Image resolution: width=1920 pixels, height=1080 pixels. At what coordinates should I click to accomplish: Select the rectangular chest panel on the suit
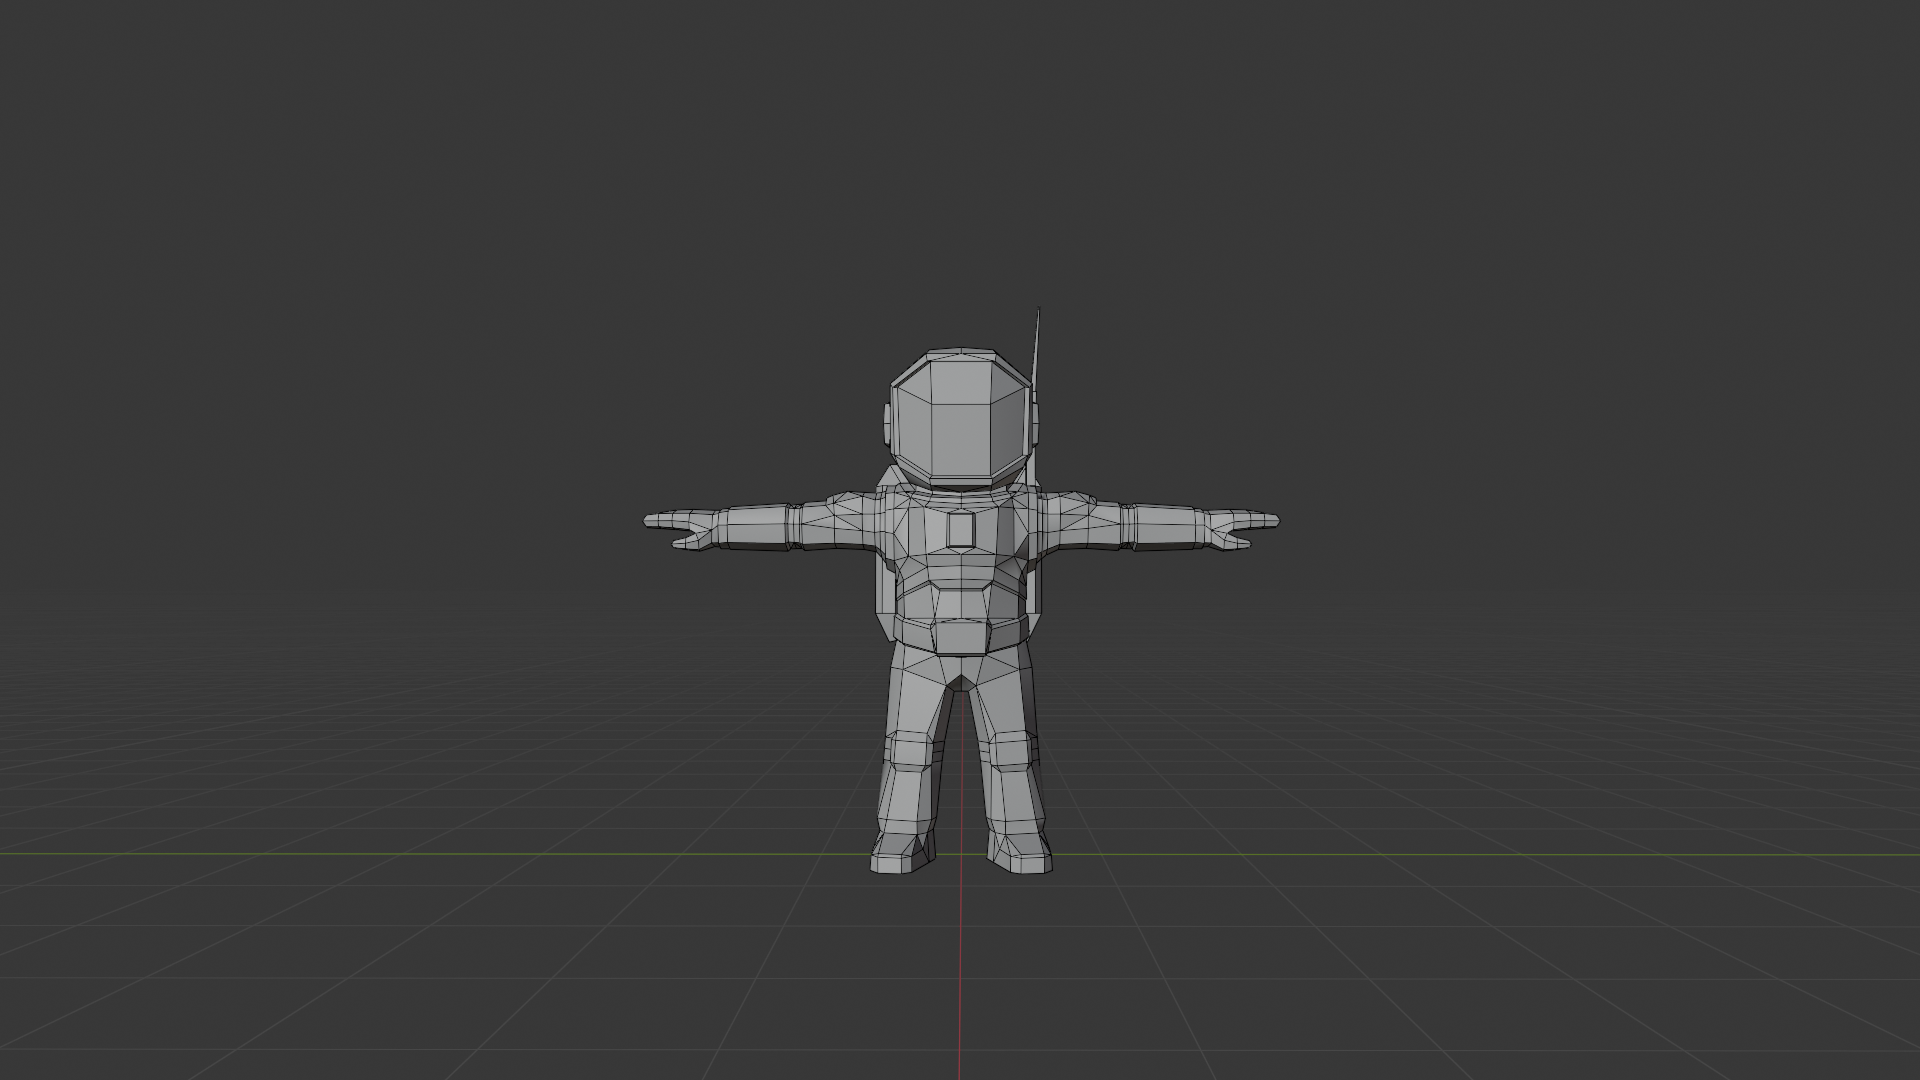point(960,530)
